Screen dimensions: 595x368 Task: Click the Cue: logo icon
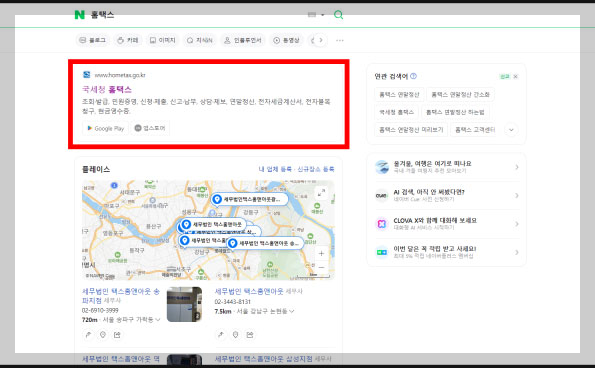[382, 195]
